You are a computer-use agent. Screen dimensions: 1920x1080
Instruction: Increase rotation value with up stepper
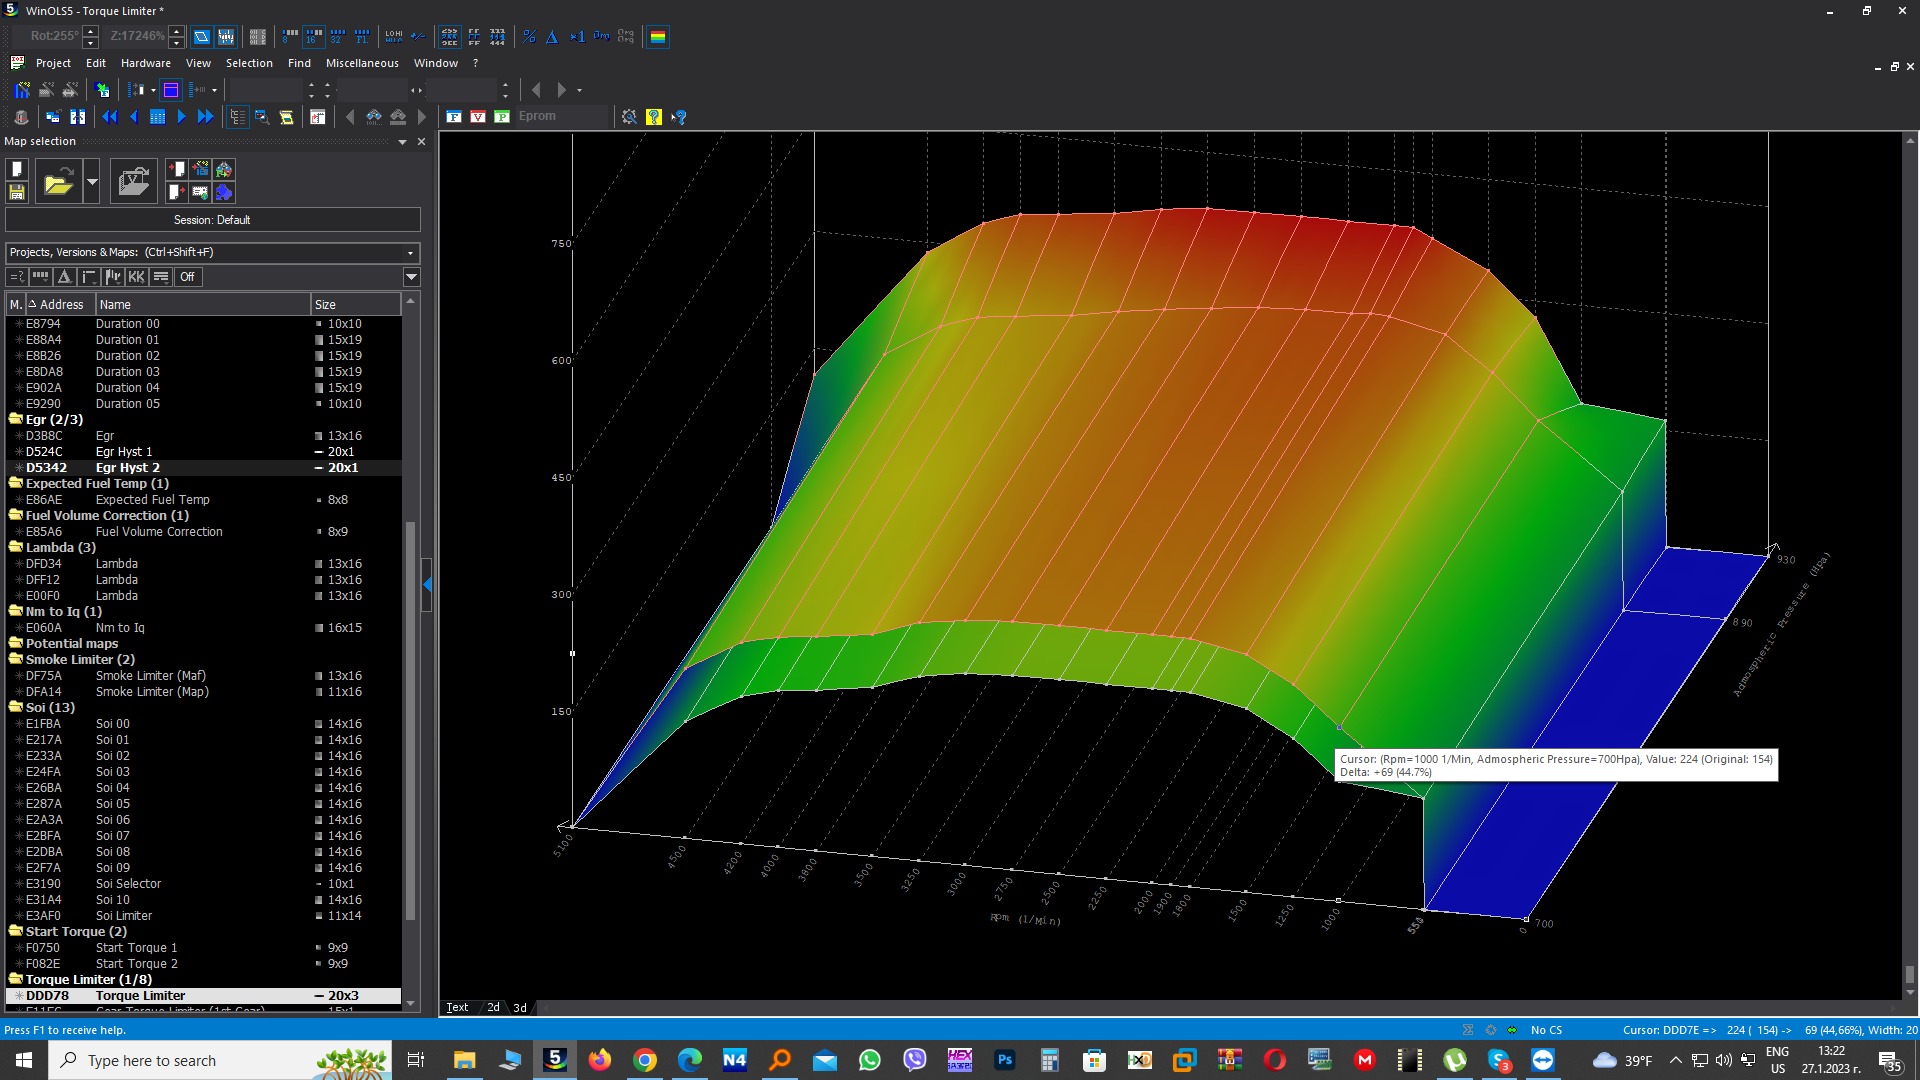(x=91, y=31)
